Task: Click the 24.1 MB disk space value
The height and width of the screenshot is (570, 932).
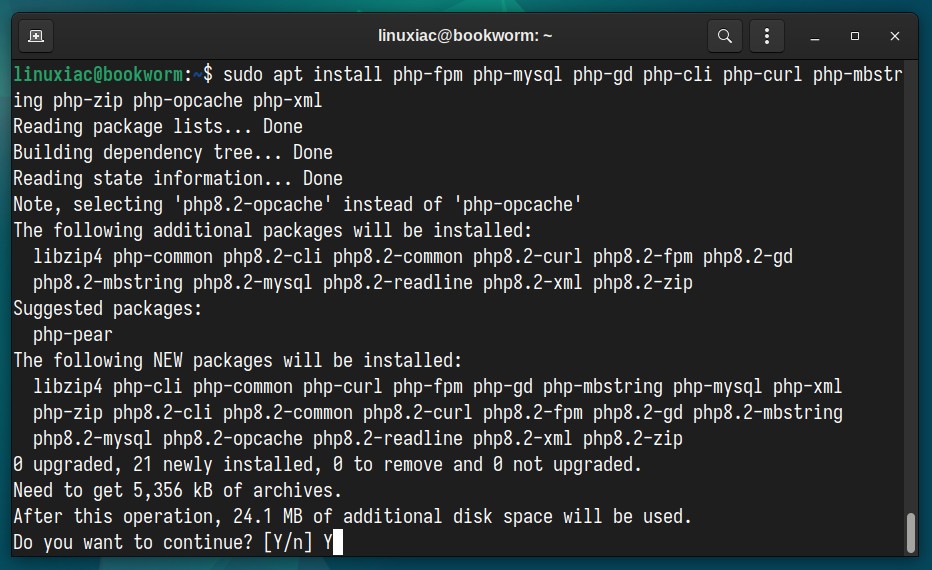Action: (267, 517)
